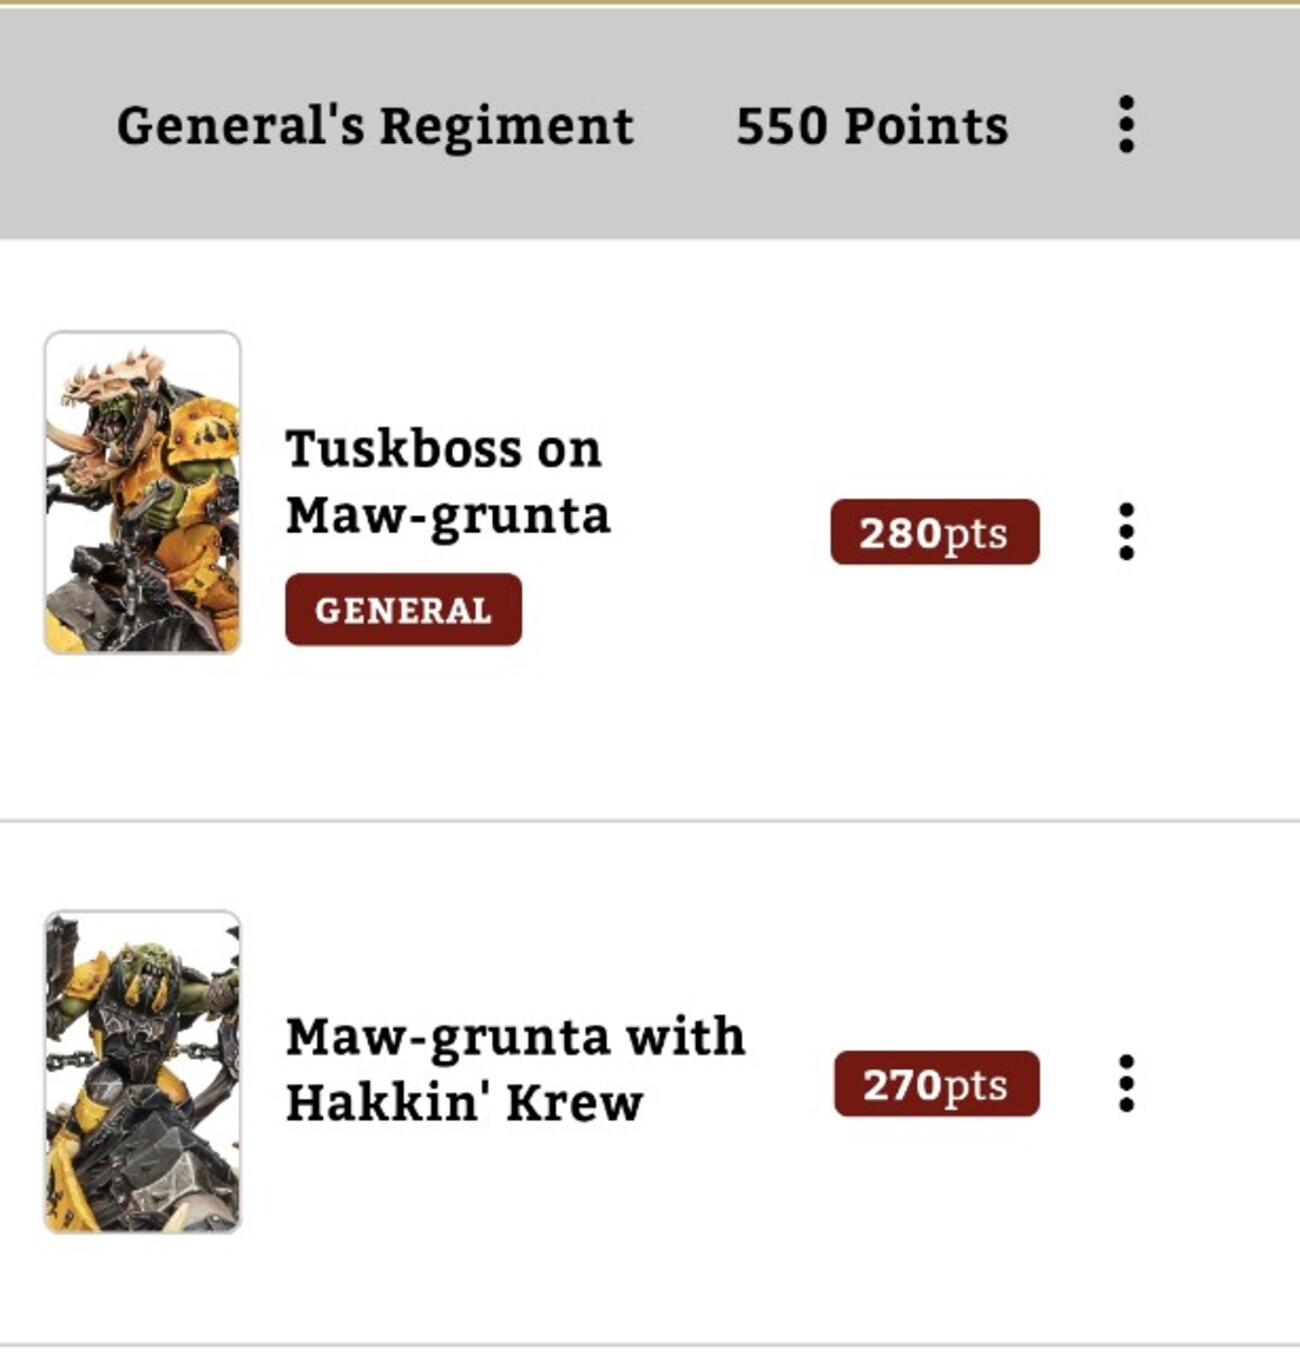This screenshot has height=1353, width=1300.
Task: Click the red GENERAL badge
Action: click(x=403, y=609)
